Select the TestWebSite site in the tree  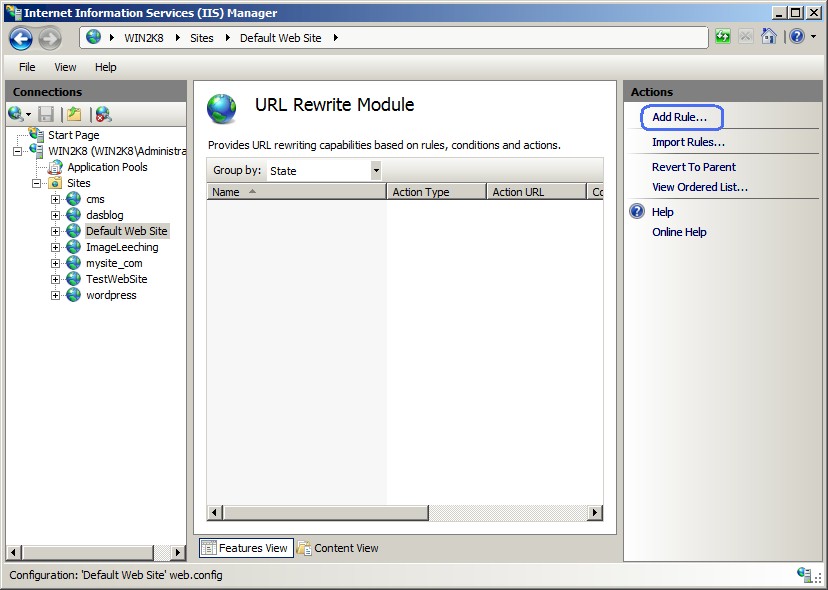(x=117, y=279)
